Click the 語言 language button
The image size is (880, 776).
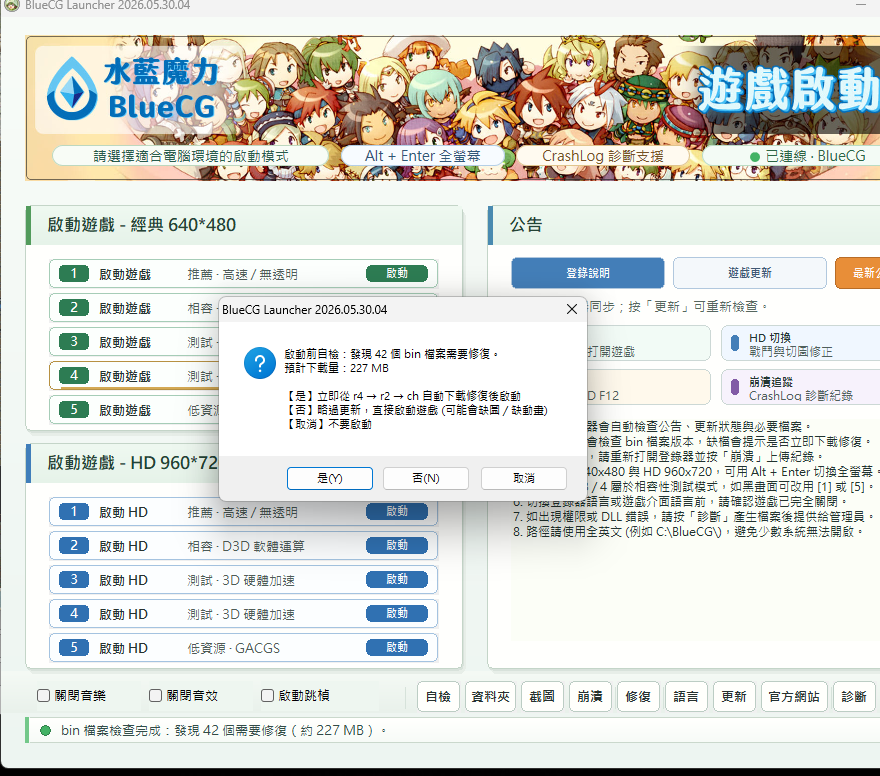pos(686,696)
